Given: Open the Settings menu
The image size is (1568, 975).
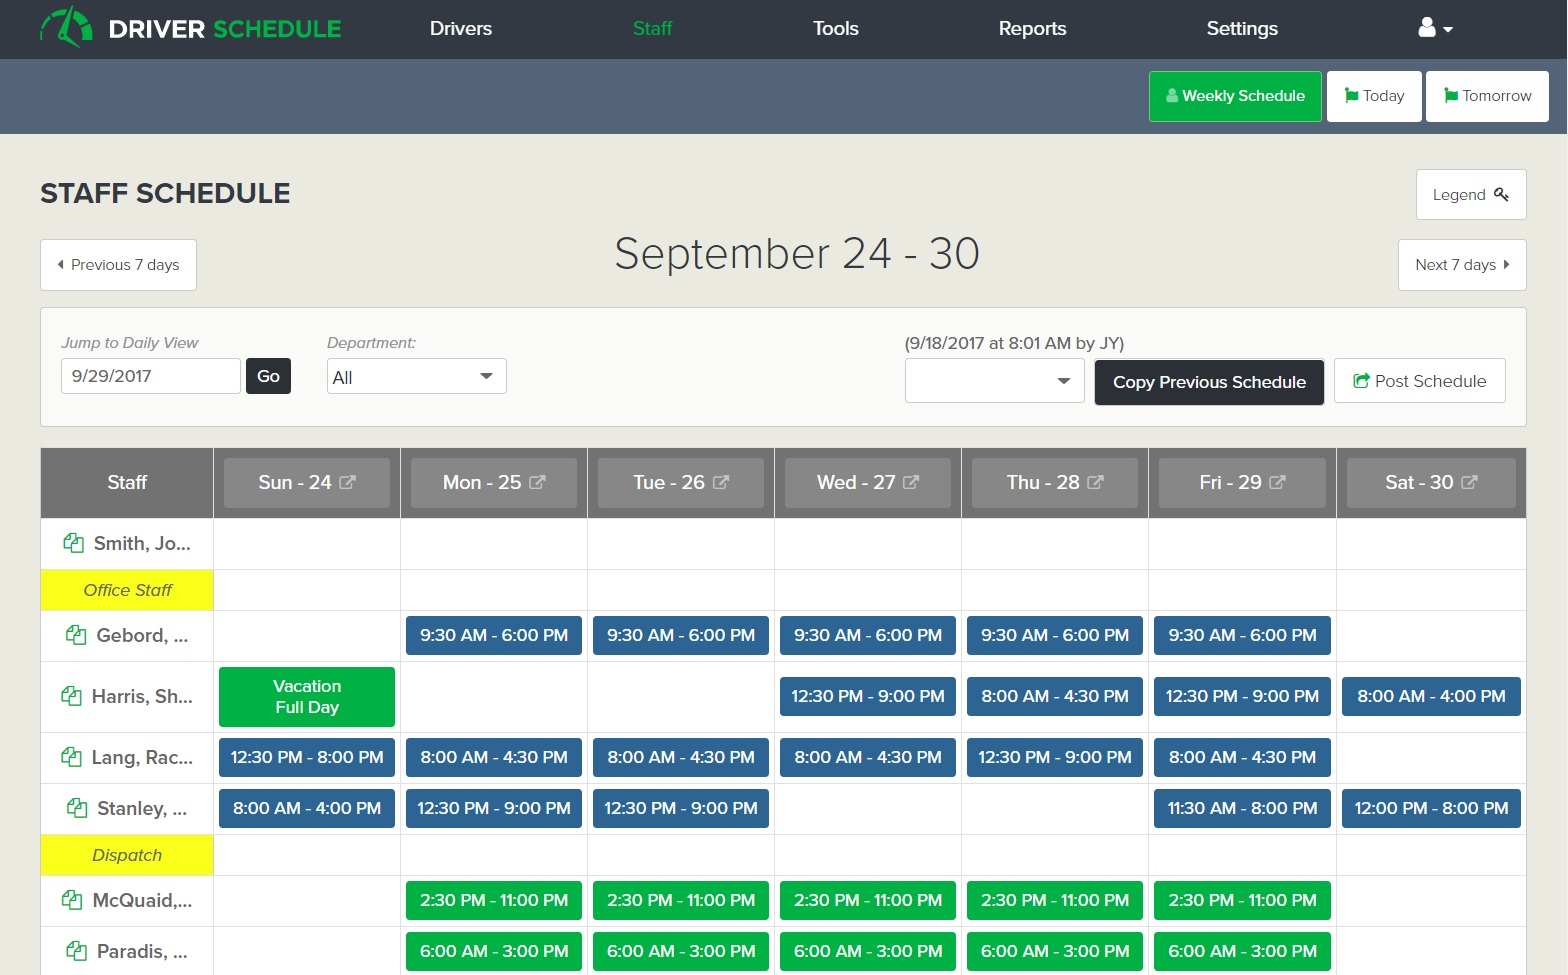Looking at the screenshot, I should [x=1242, y=29].
